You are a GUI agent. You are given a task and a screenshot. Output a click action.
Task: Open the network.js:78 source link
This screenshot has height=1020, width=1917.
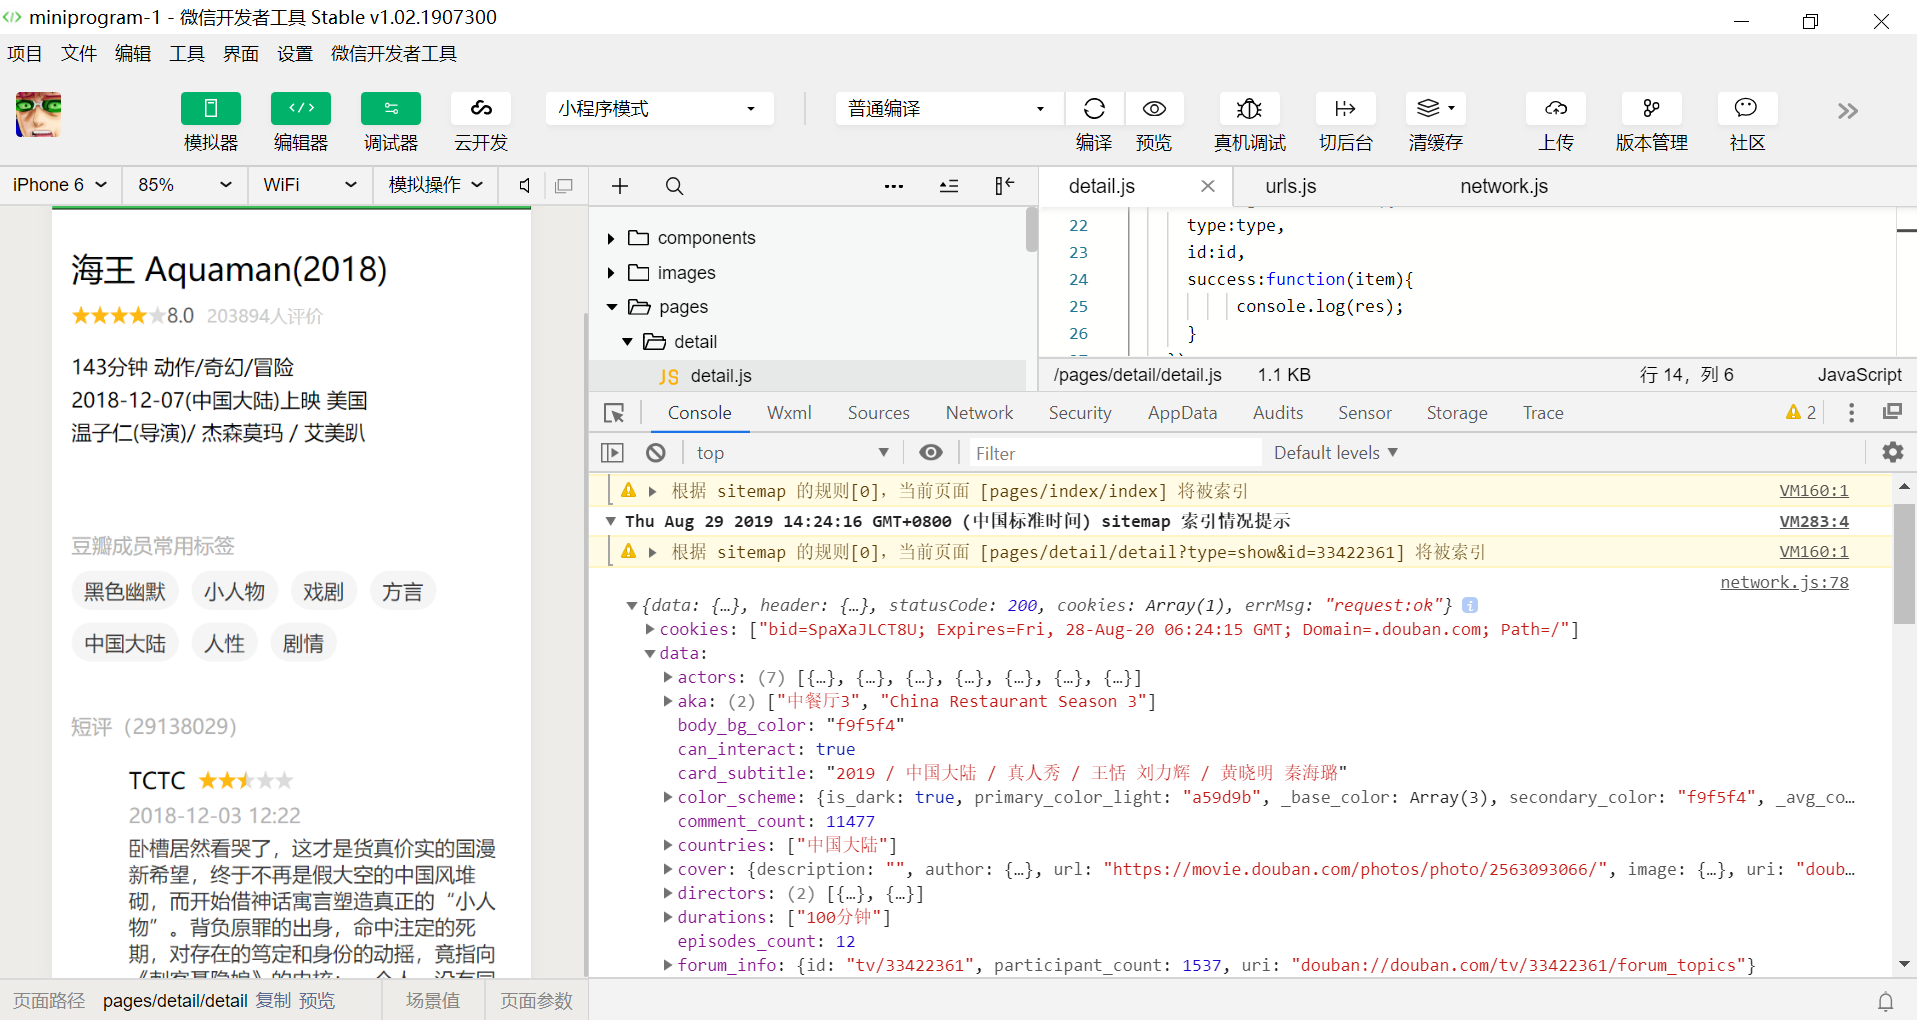1783,582
